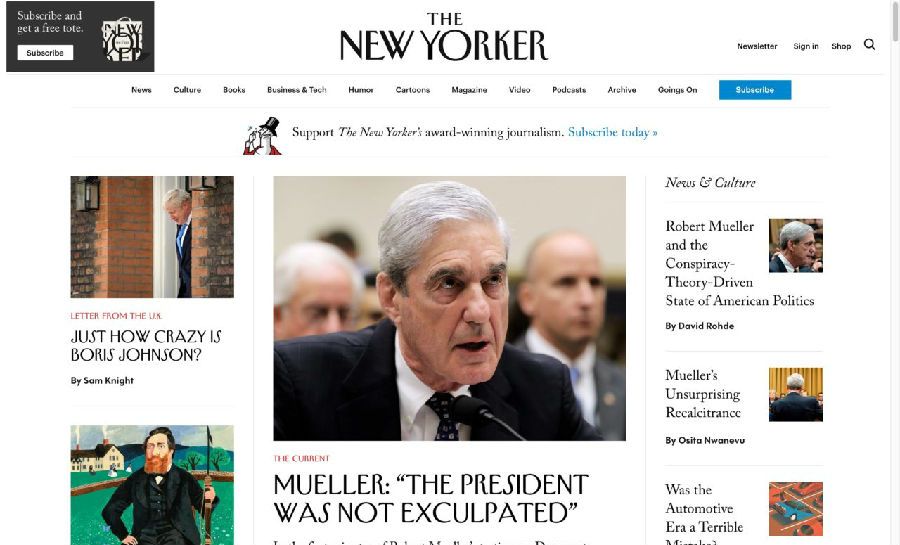Click the tote bag image in ad
This screenshot has height=545, width=900.
click(122, 39)
